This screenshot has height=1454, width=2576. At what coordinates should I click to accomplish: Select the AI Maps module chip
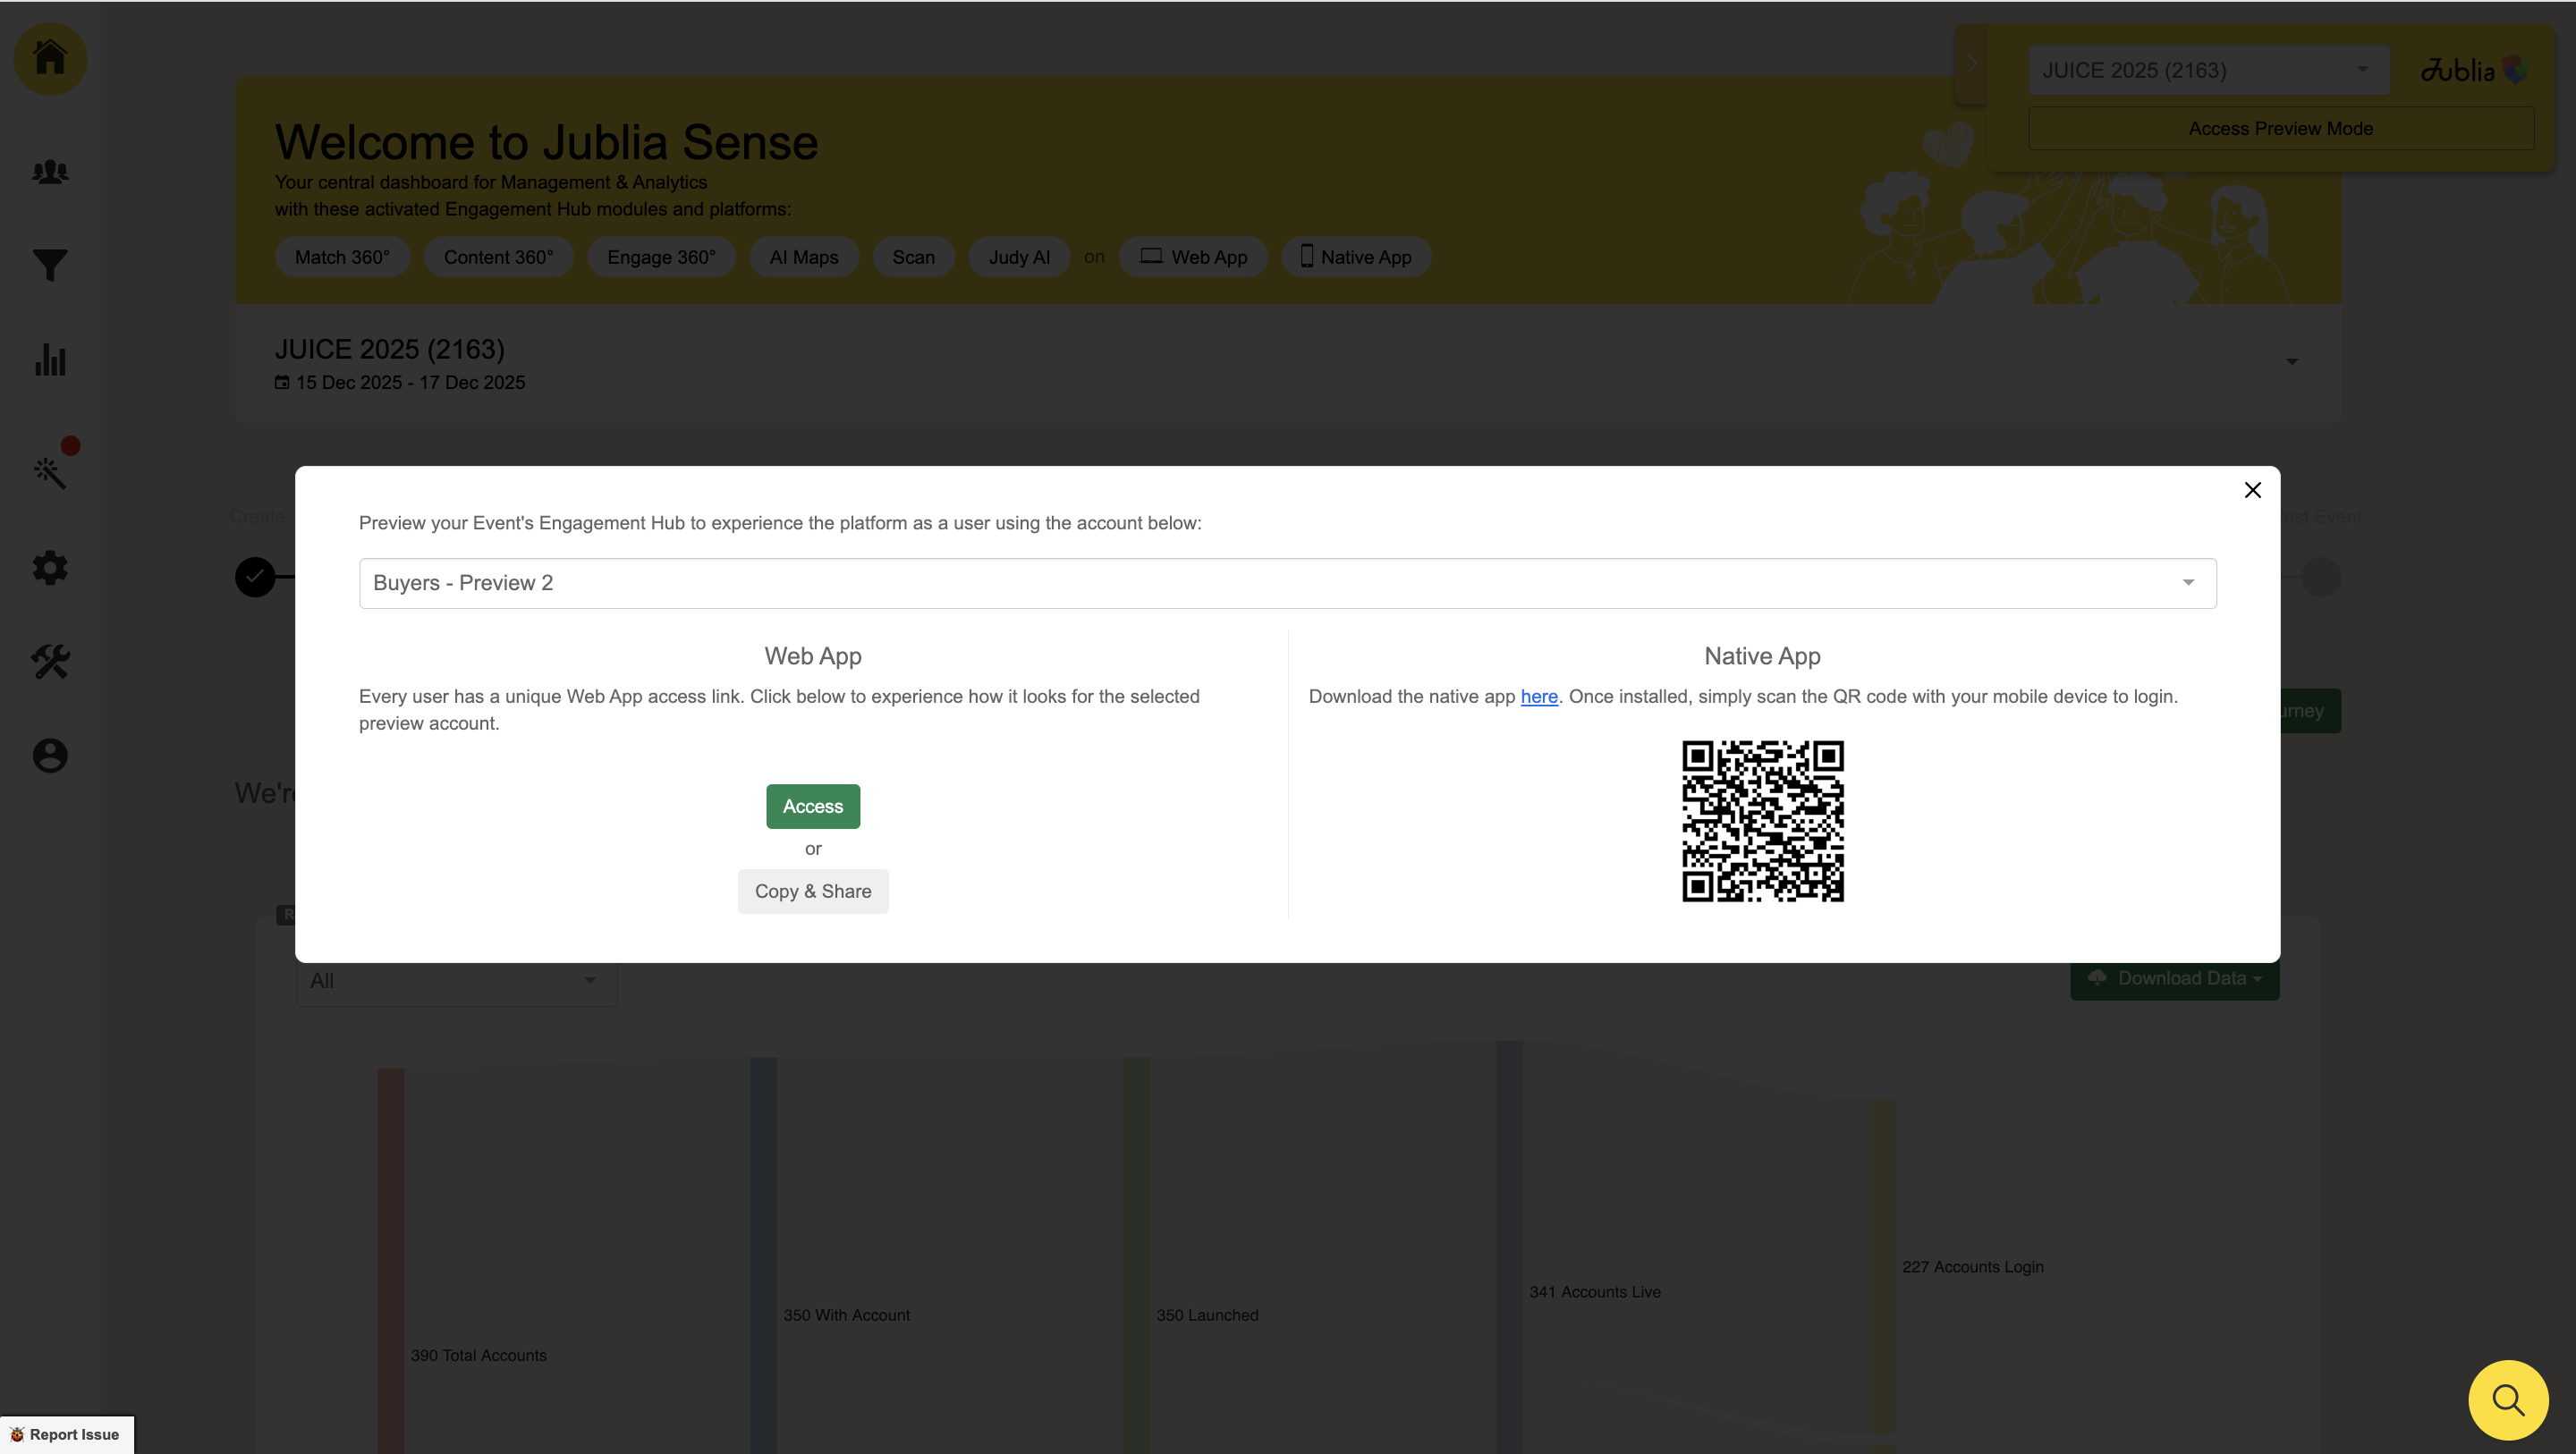click(803, 257)
